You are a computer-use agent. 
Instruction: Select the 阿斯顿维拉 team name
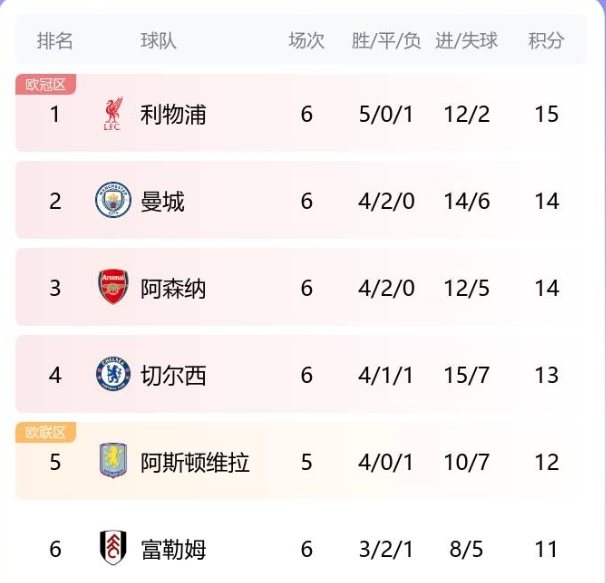tap(195, 462)
